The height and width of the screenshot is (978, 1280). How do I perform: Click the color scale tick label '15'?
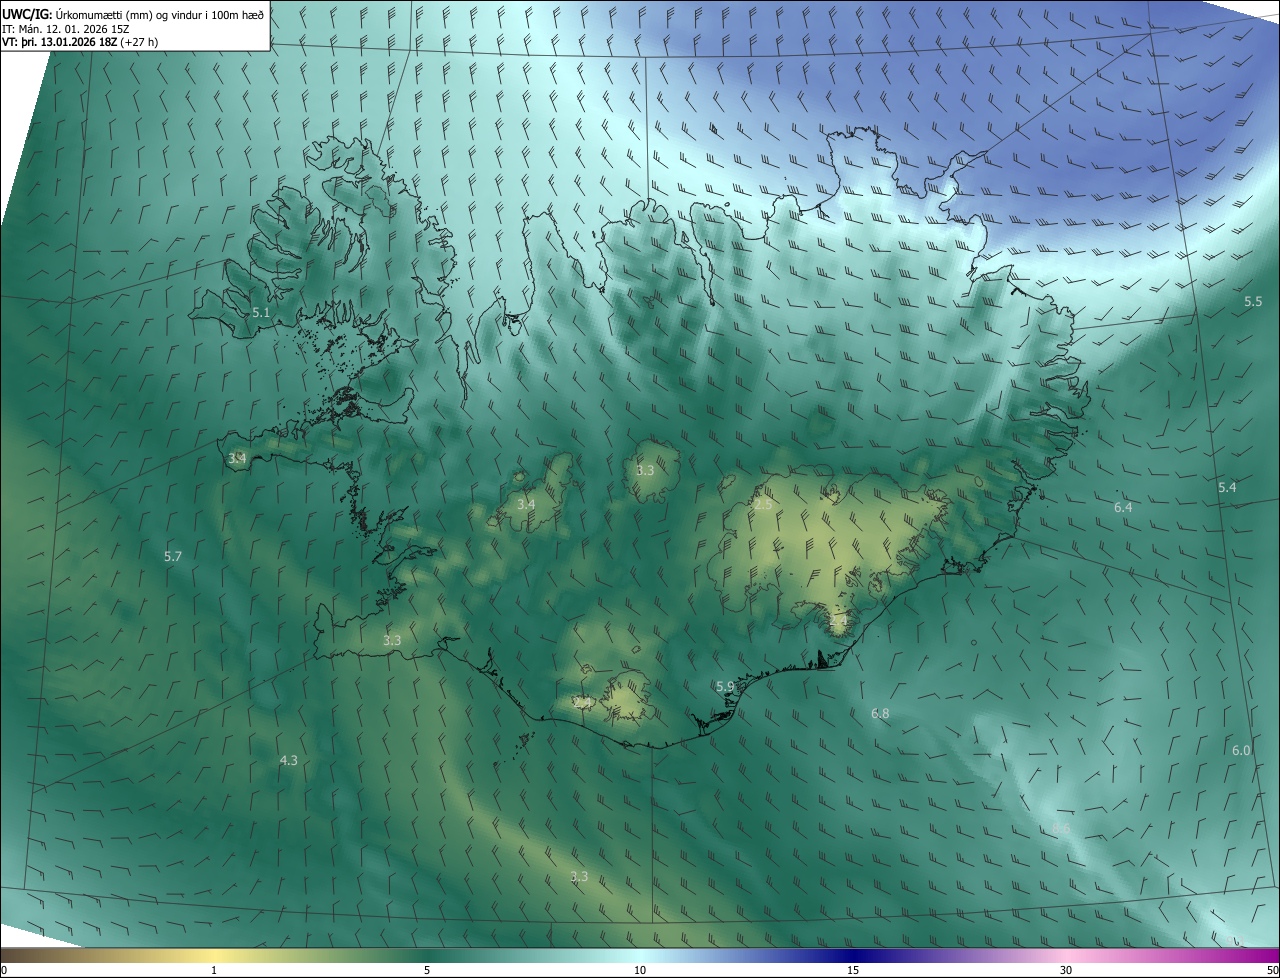[x=853, y=970]
